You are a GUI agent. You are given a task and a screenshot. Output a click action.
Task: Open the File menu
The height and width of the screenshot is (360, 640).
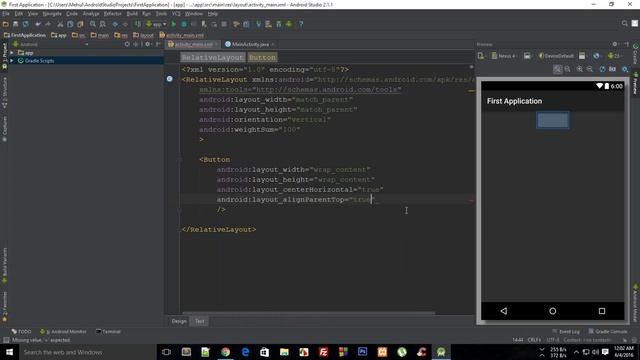tap(6, 14)
